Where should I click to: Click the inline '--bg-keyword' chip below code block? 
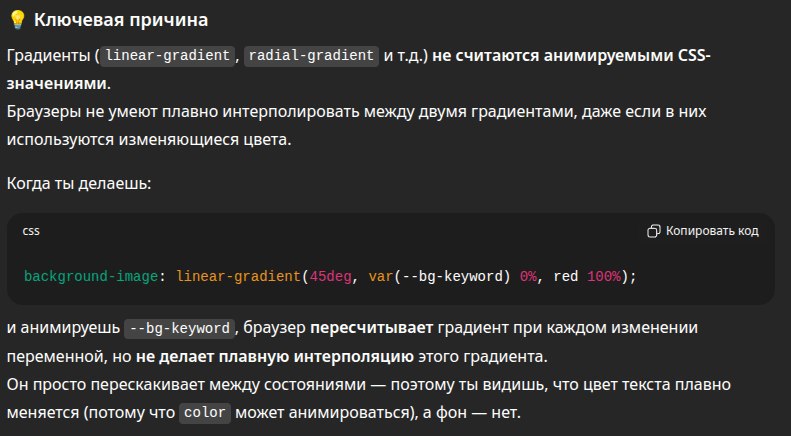180,329
